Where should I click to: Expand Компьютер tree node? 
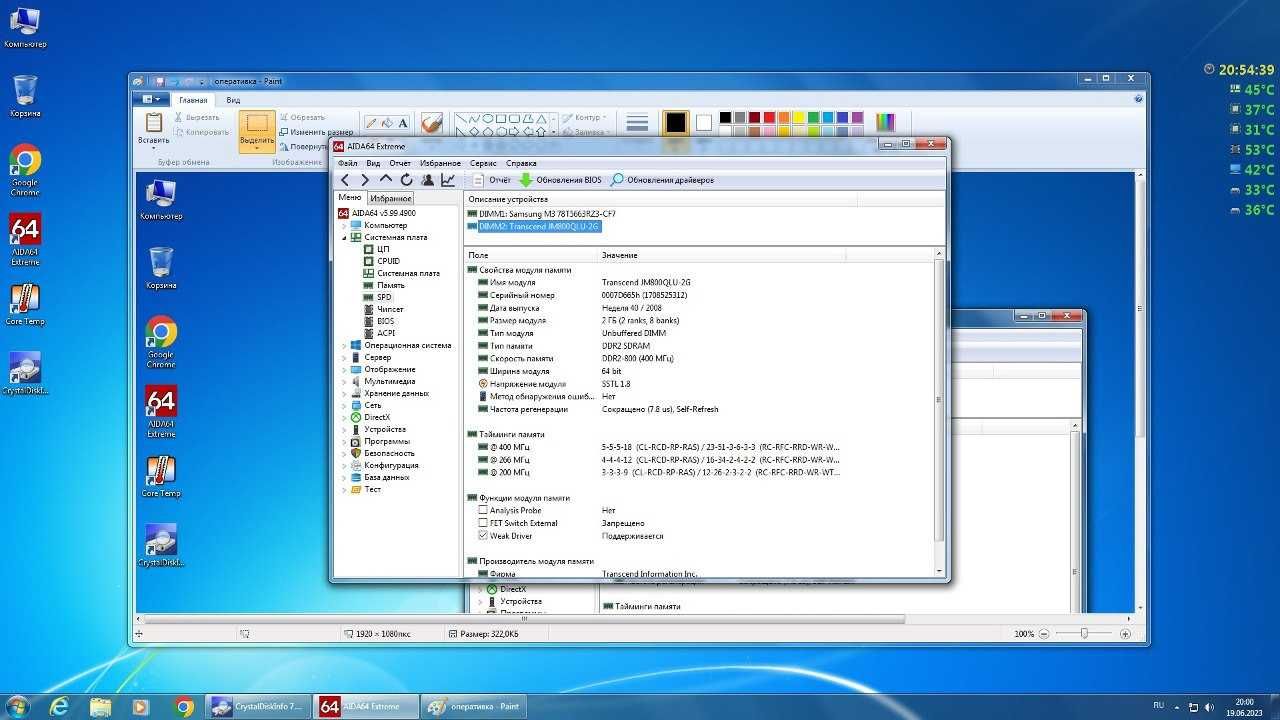pos(344,225)
